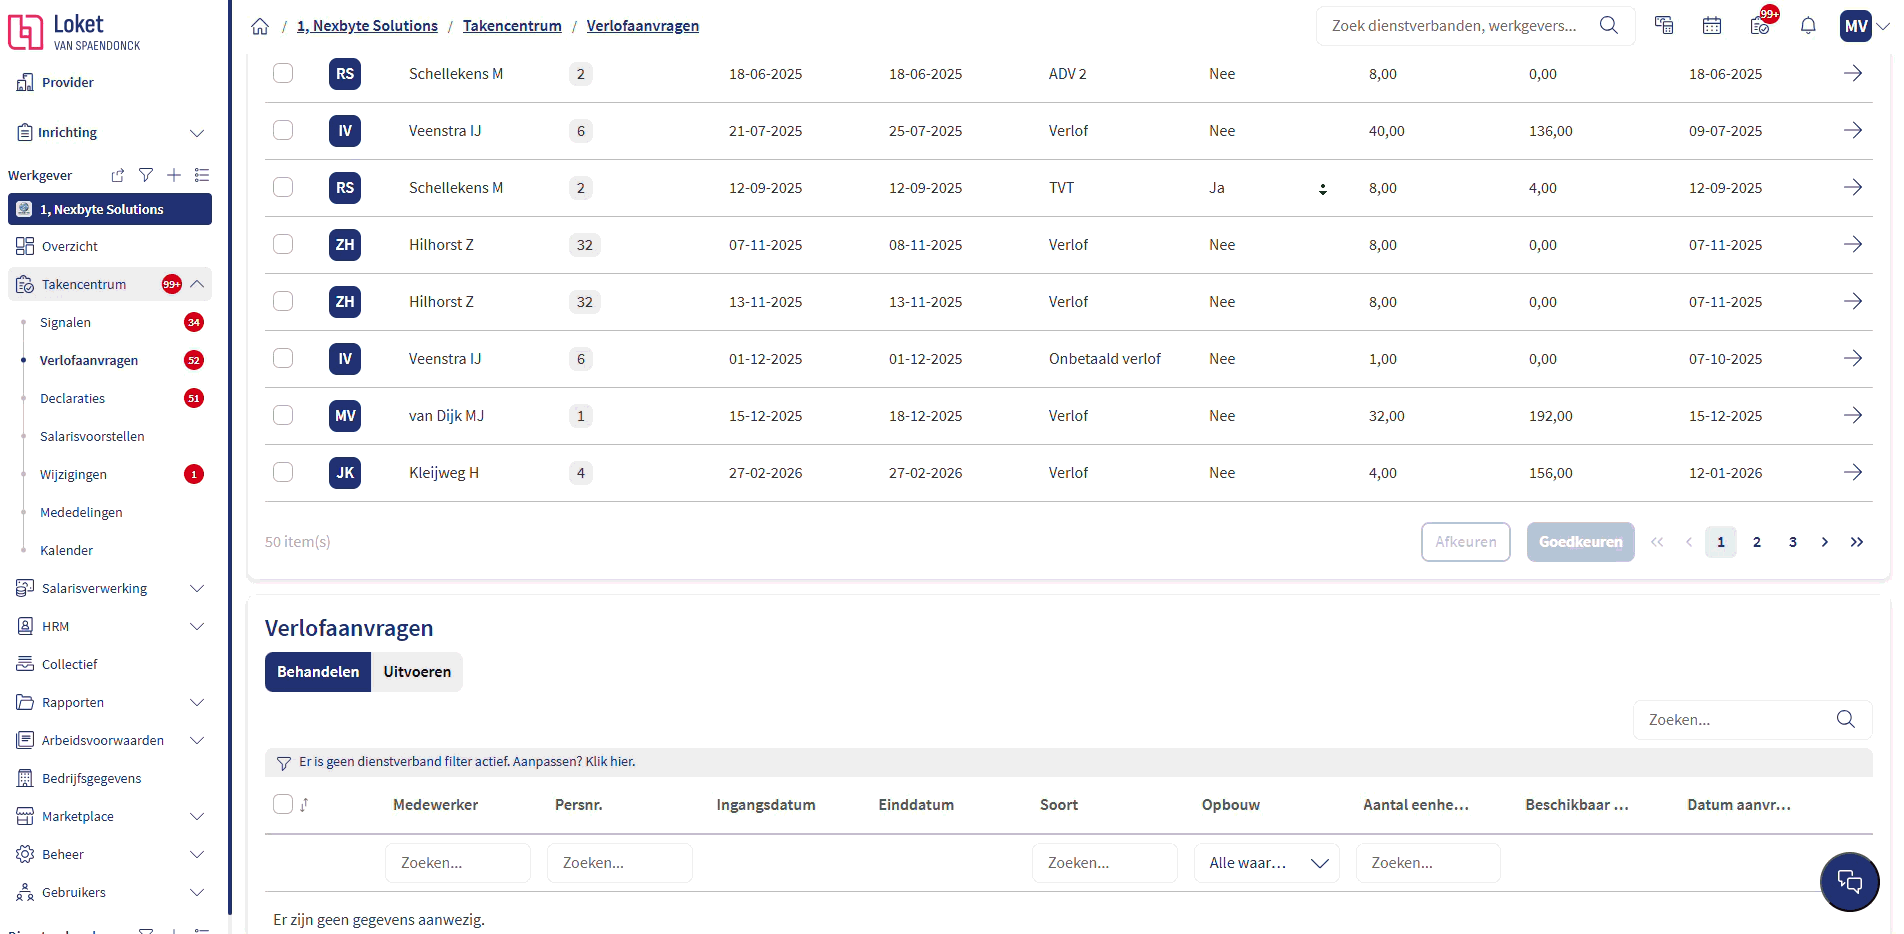The height and width of the screenshot is (934, 1904).
Task: Click the Medewerker column search field
Action: [457, 863]
